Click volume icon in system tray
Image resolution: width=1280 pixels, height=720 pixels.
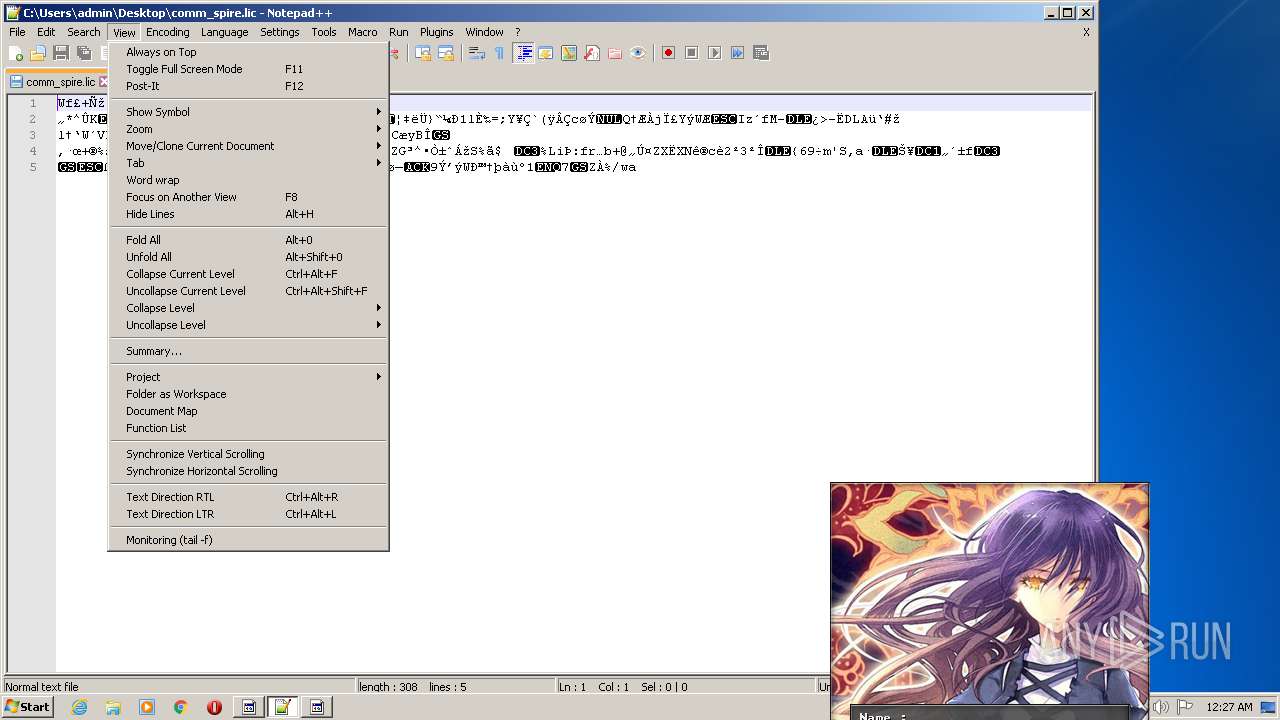(1161, 707)
